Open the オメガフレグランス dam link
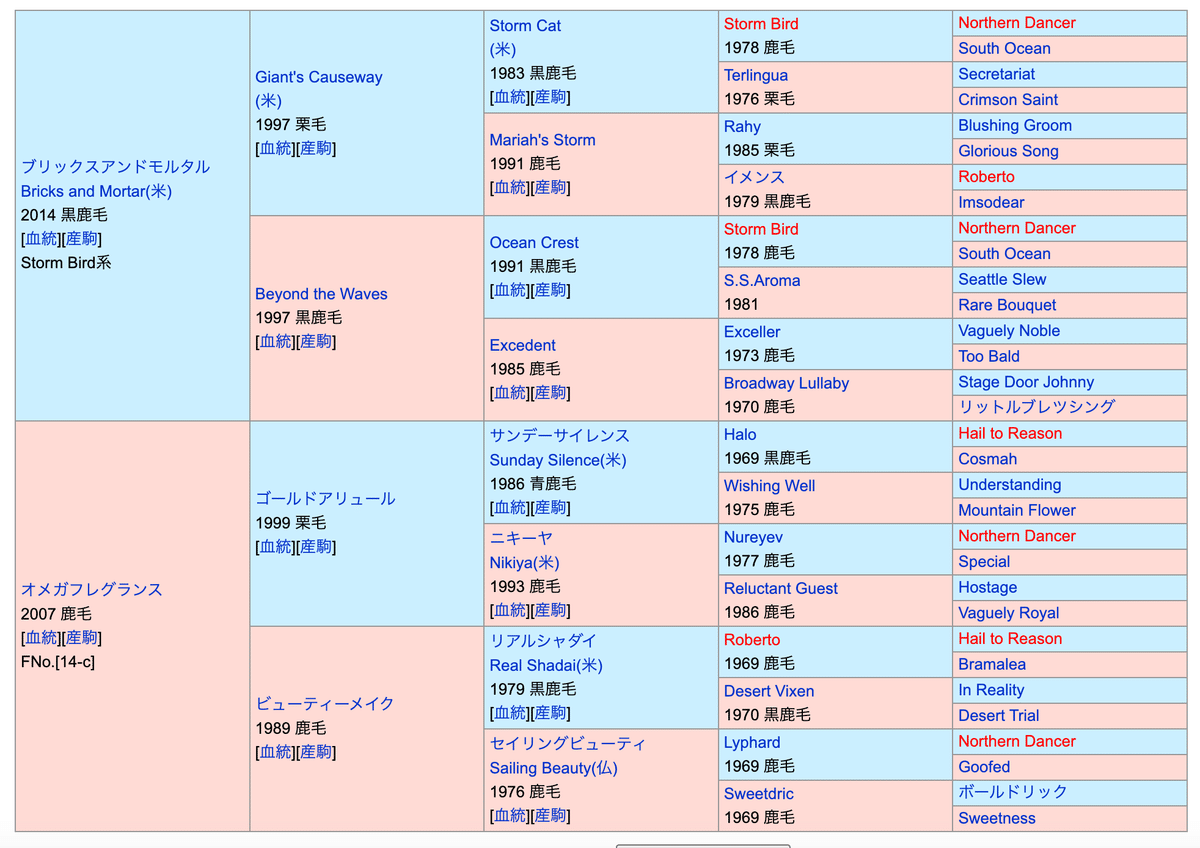This screenshot has height=848, width=1200. 91,589
